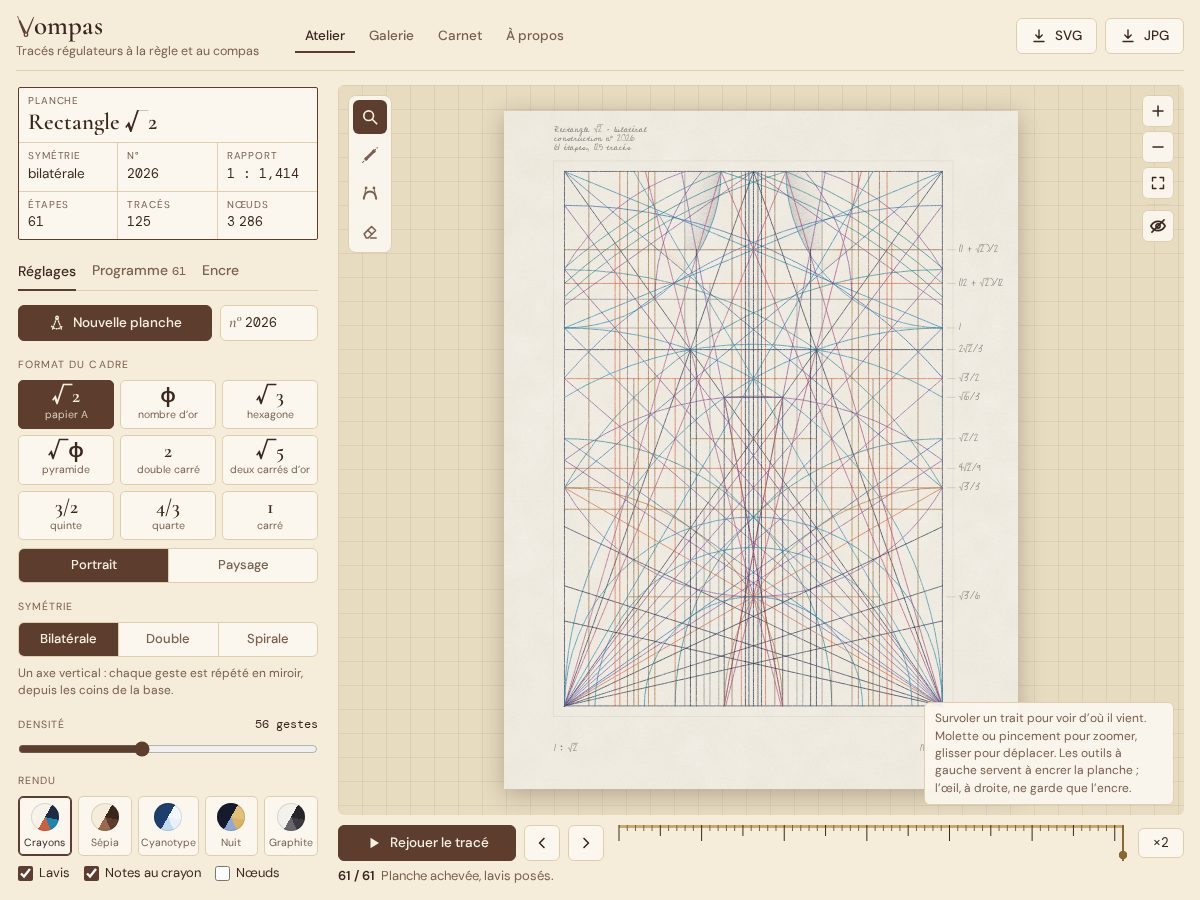Viewport: 1200px width, 900px height.
Task: Replay with Rejouer le tracé
Action: click(427, 843)
